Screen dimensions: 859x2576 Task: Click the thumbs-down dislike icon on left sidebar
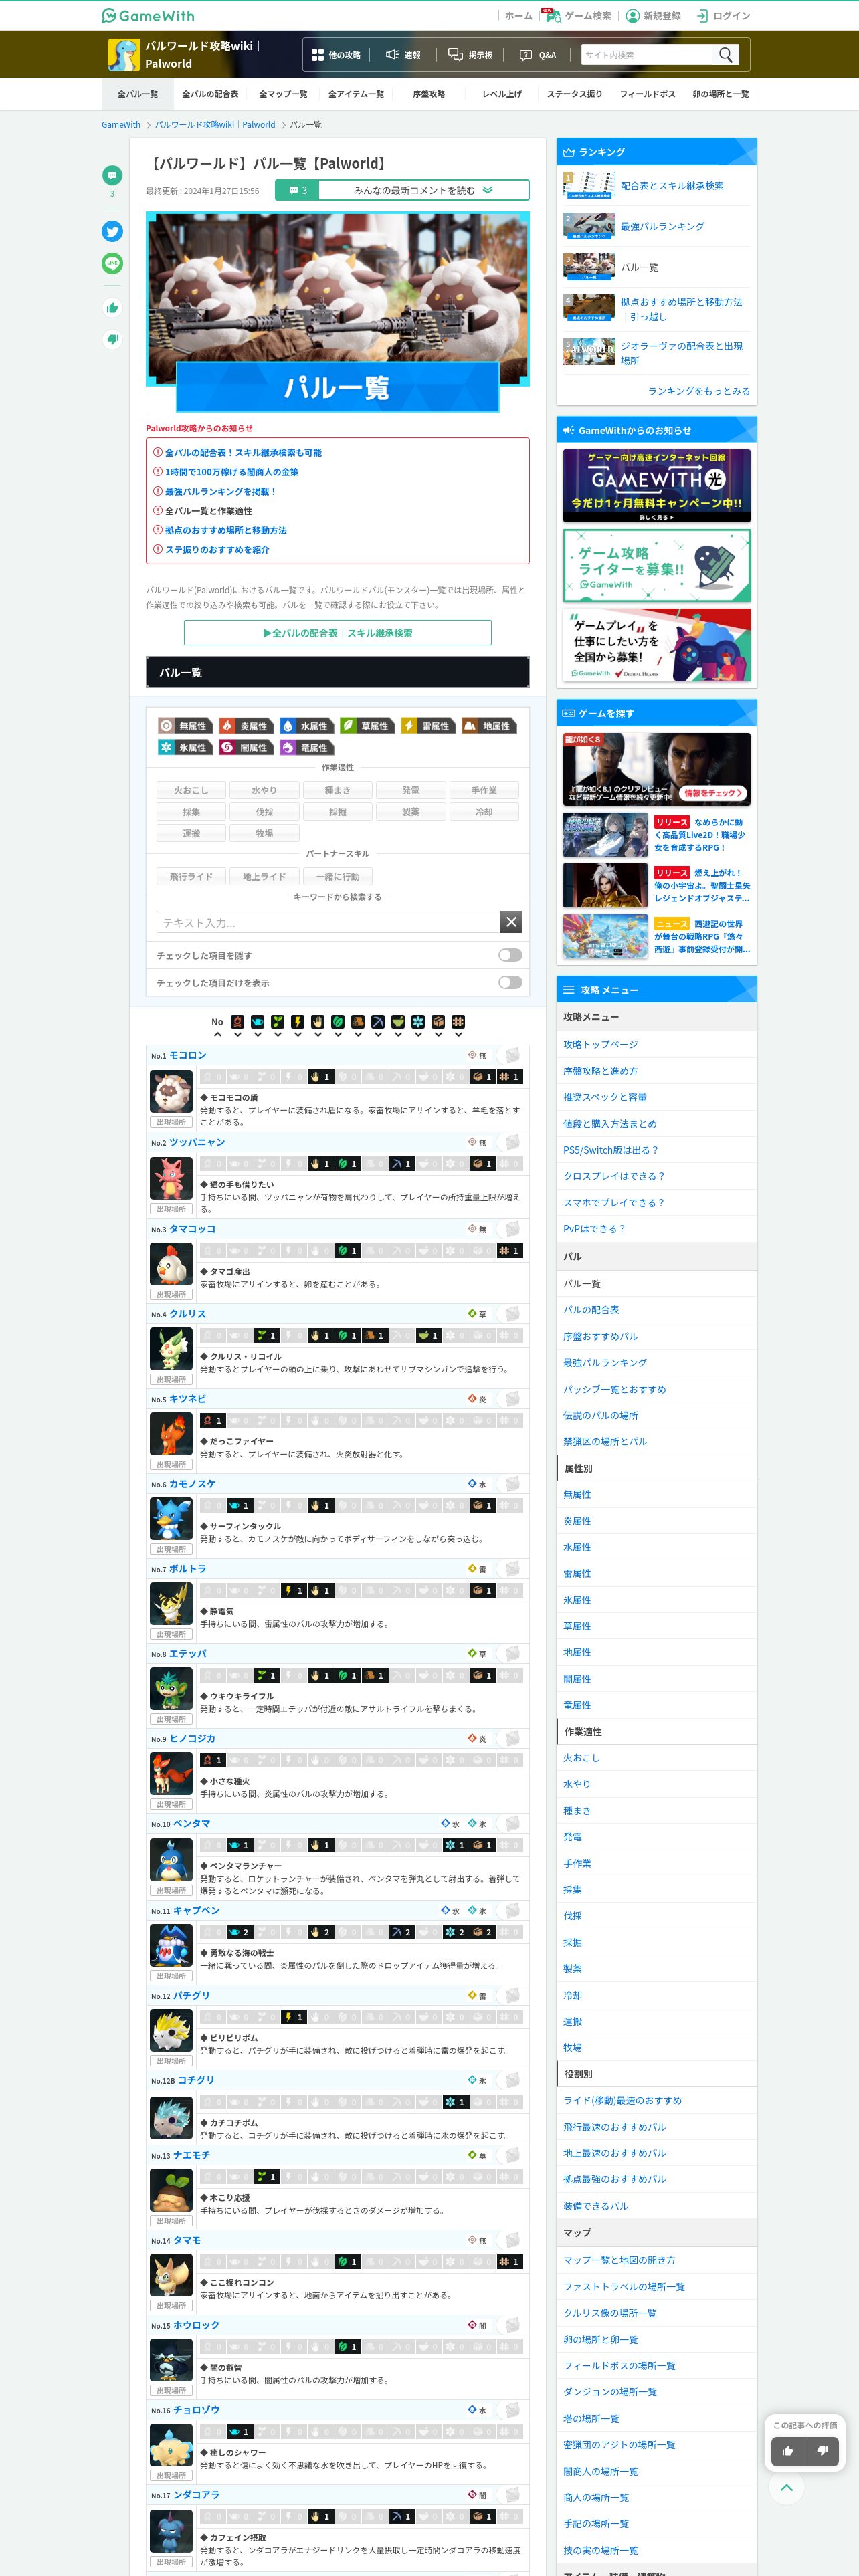(112, 339)
